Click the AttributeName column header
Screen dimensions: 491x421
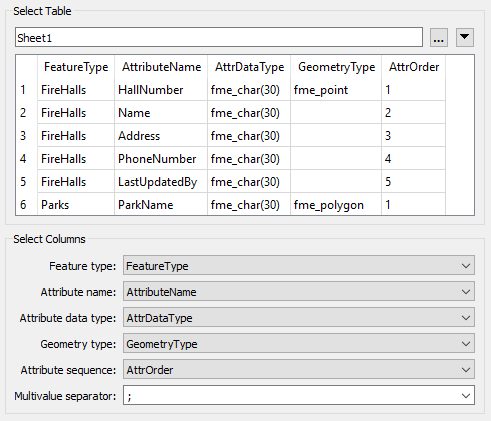161,67
